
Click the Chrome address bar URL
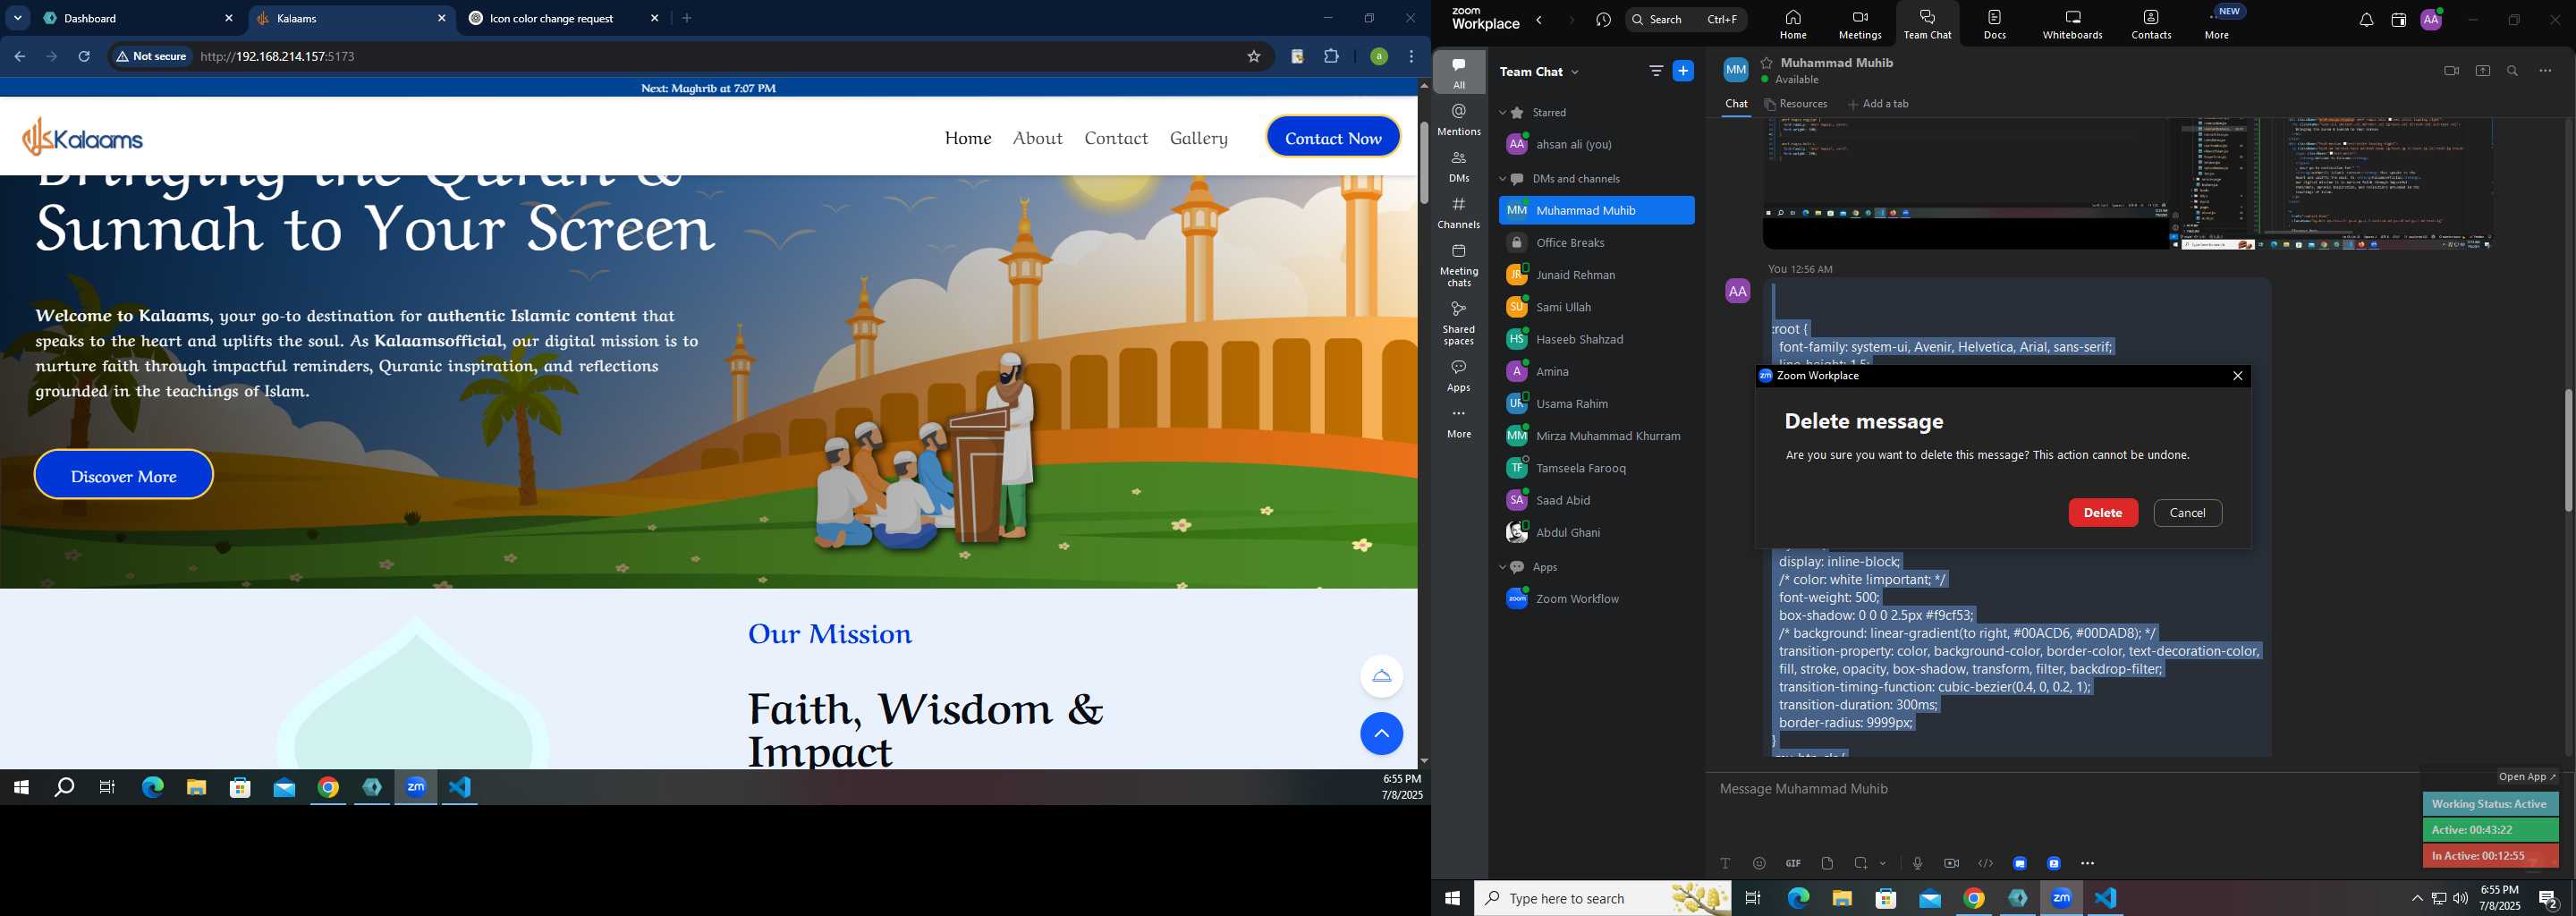(277, 57)
